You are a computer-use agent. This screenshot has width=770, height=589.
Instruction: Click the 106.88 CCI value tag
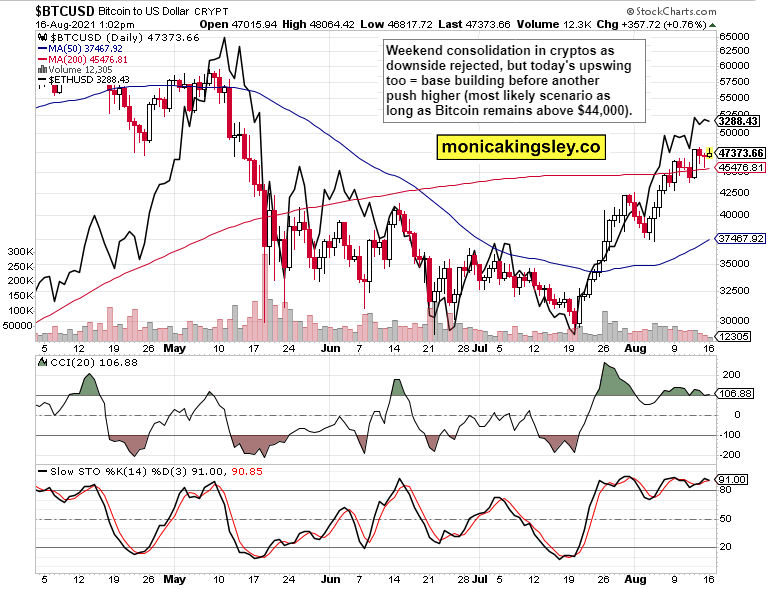(x=739, y=393)
